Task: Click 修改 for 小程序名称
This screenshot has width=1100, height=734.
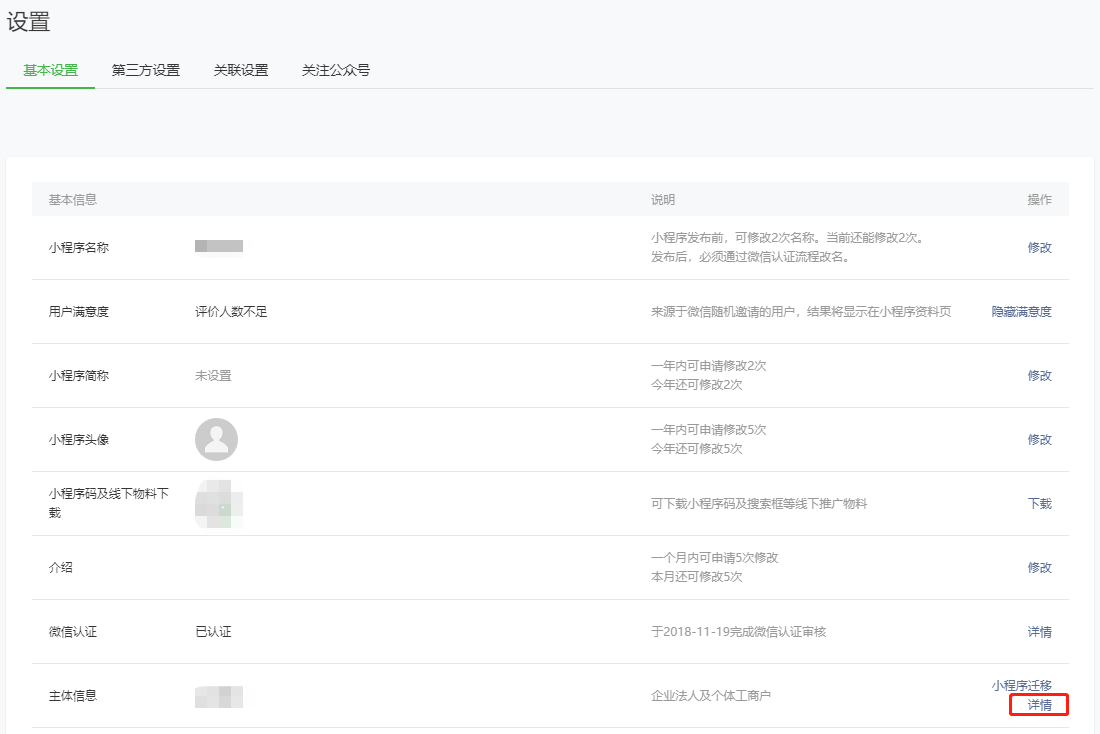Action: point(1039,247)
